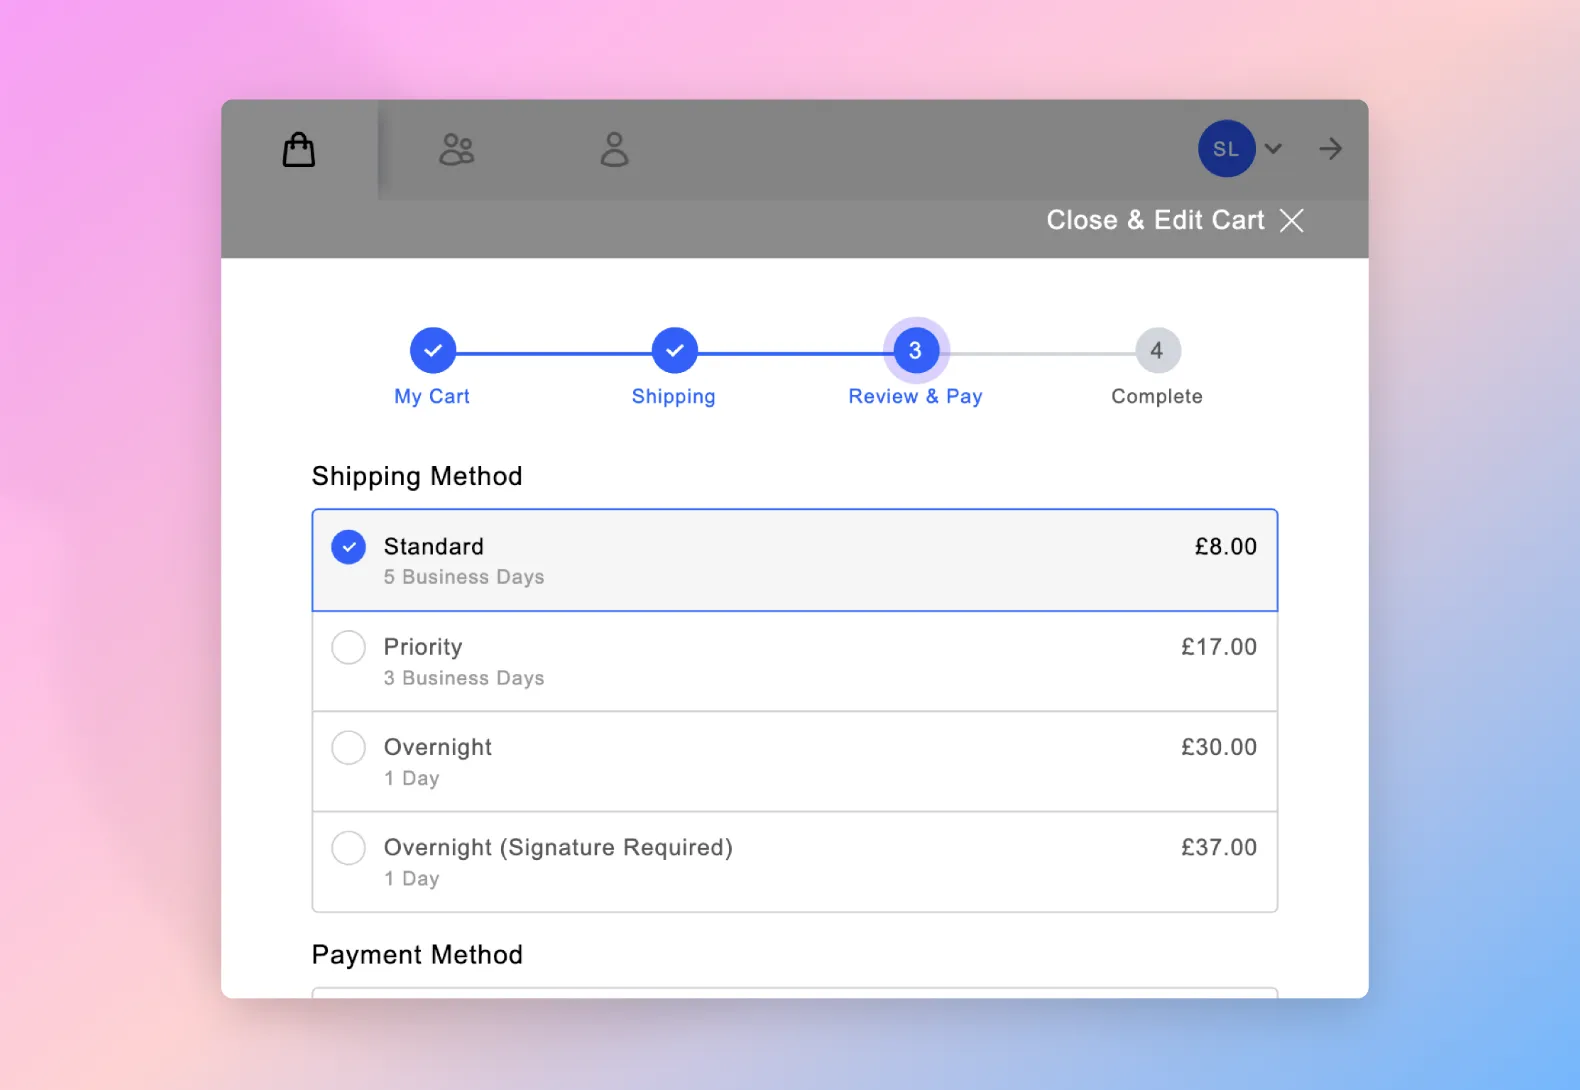The width and height of the screenshot is (1580, 1090).
Task: Click the X icon beside Close & Edit Cart
Action: click(1292, 220)
